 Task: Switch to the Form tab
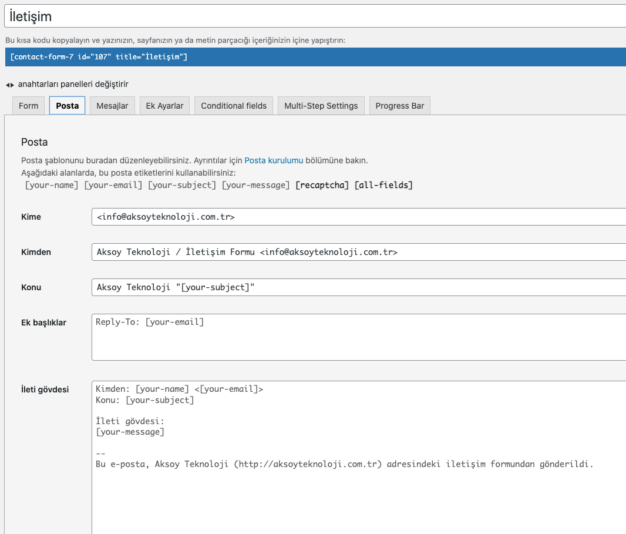29,106
